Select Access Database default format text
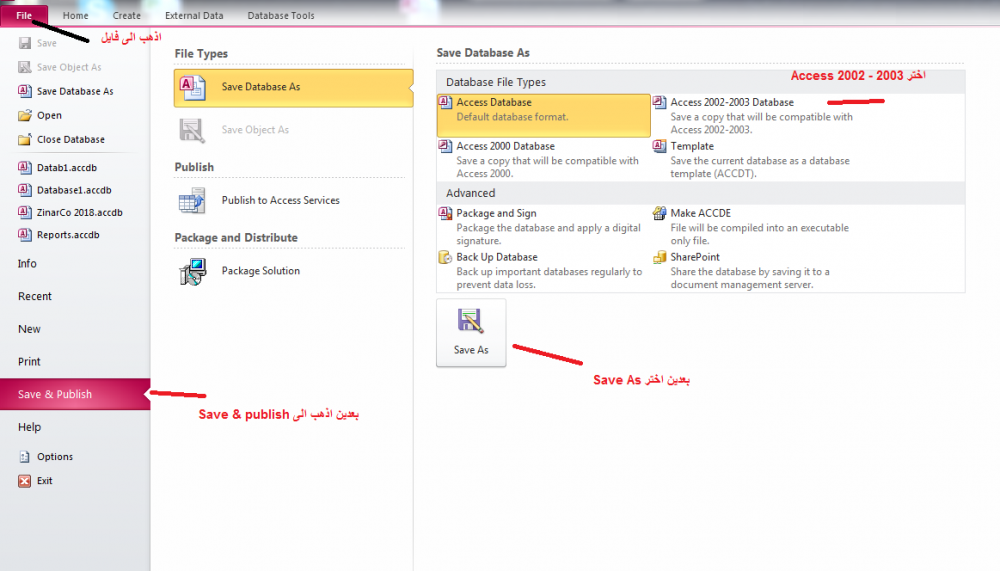This screenshot has height=571, width=1000. pos(494,102)
